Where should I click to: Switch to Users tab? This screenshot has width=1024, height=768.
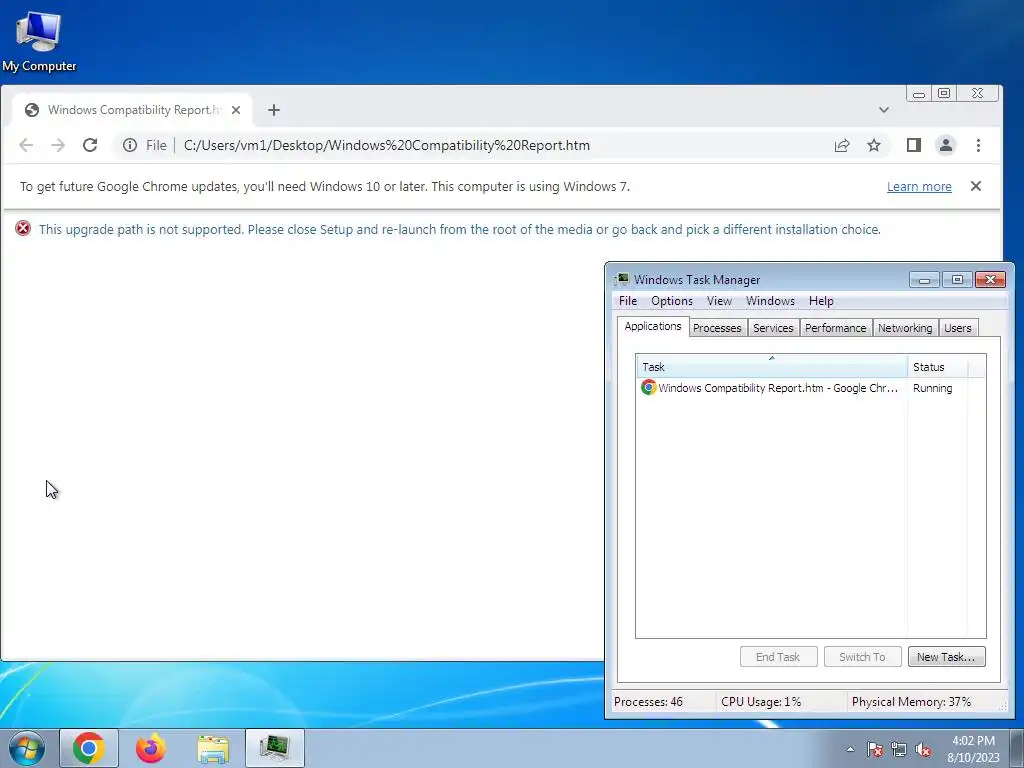click(957, 328)
